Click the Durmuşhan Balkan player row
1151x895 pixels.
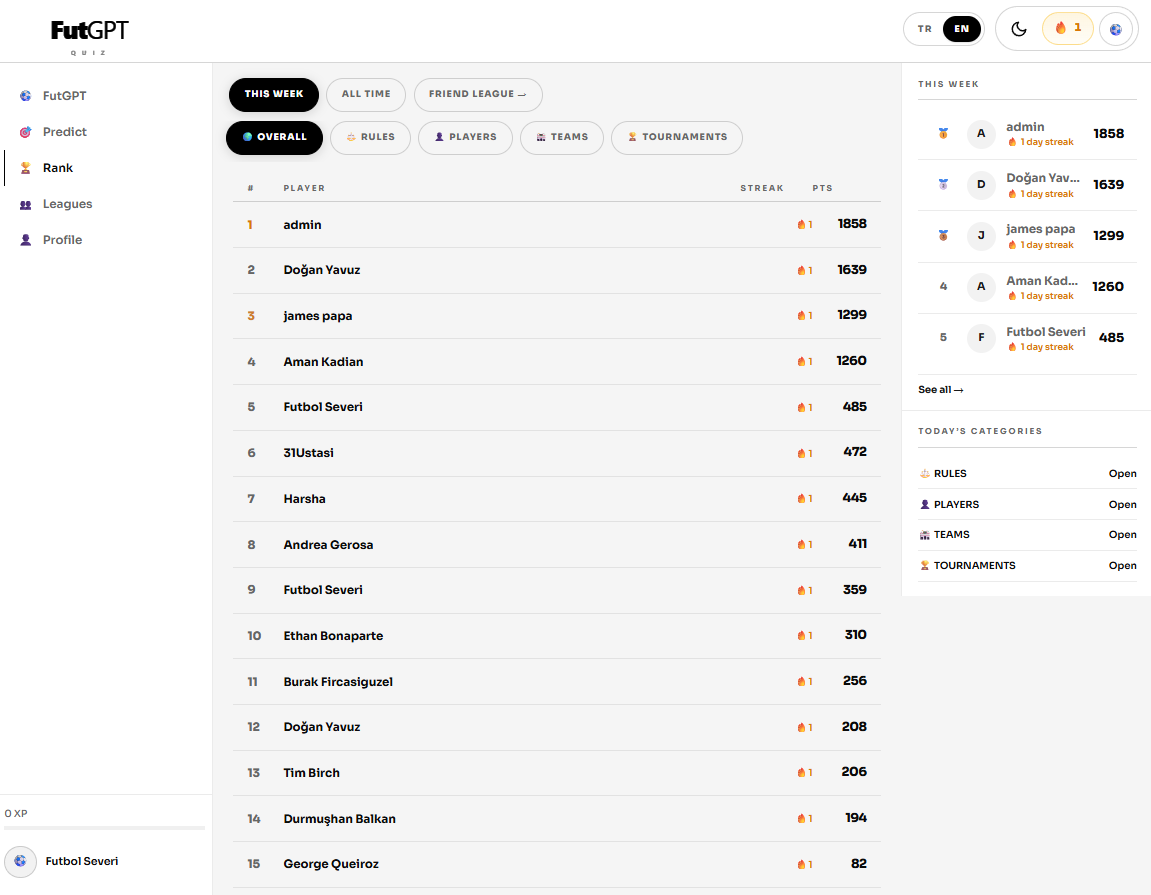[x=556, y=818]
